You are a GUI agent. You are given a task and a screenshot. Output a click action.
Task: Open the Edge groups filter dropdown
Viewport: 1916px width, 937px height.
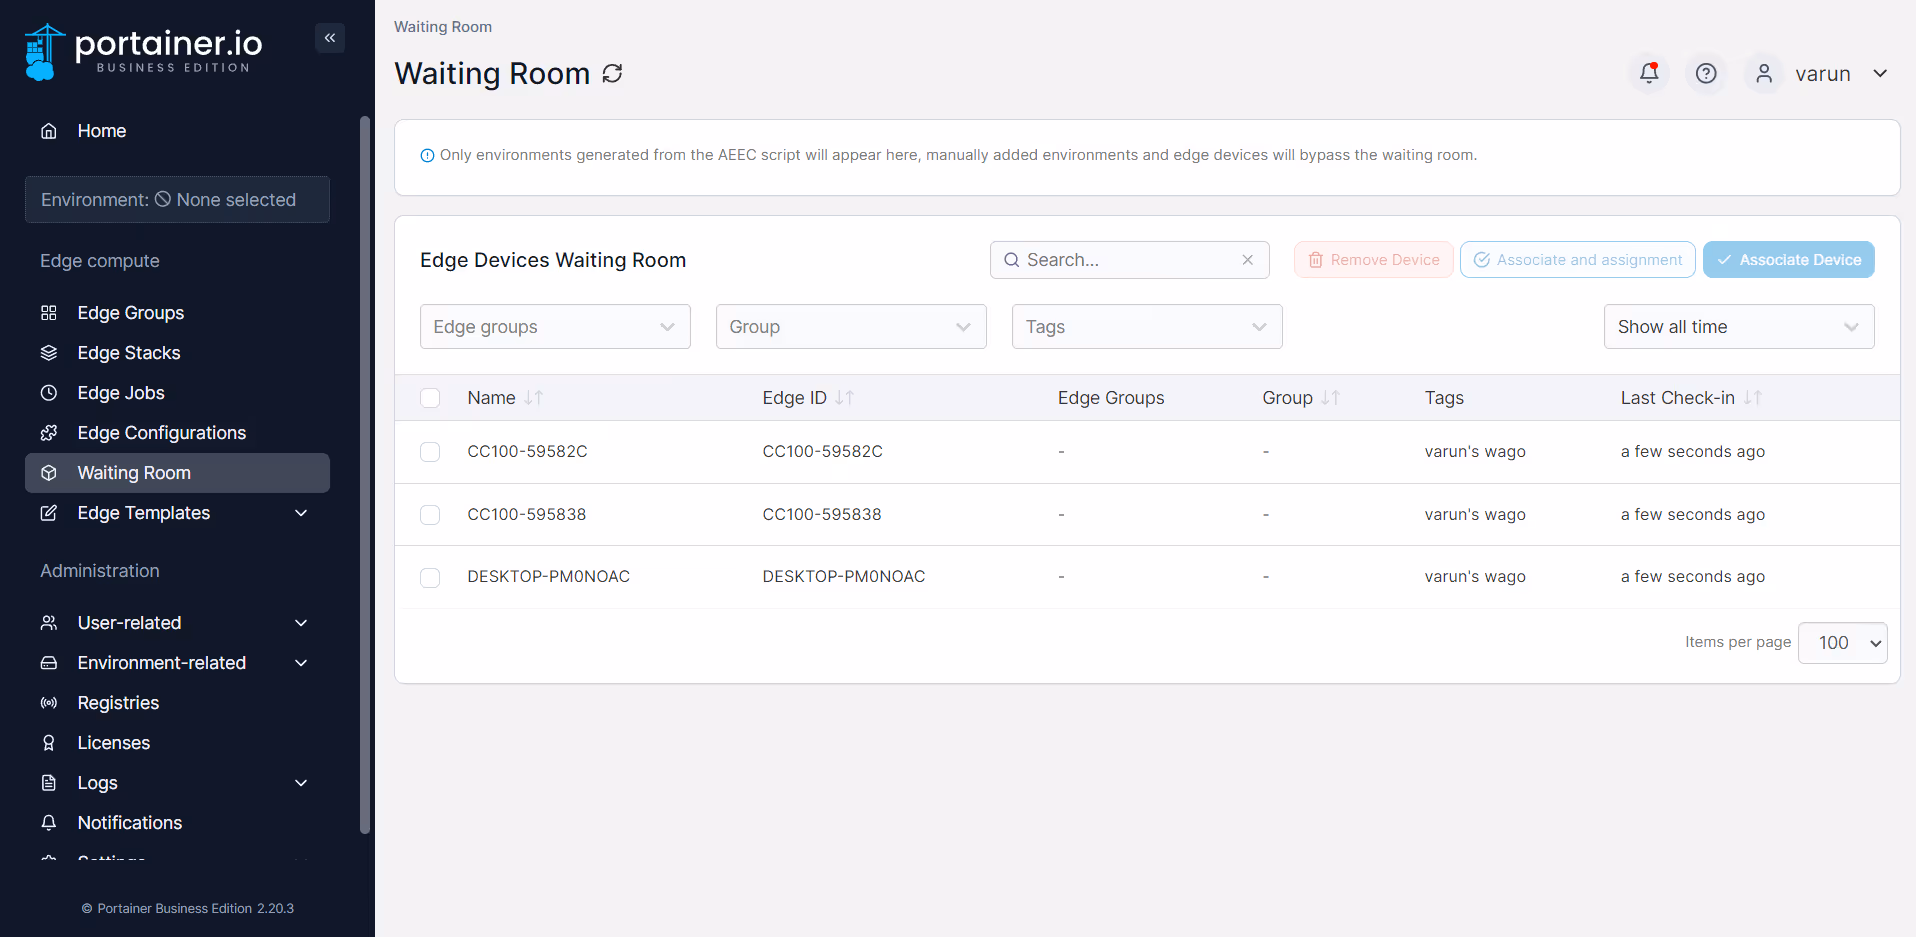tap(555, 327)
